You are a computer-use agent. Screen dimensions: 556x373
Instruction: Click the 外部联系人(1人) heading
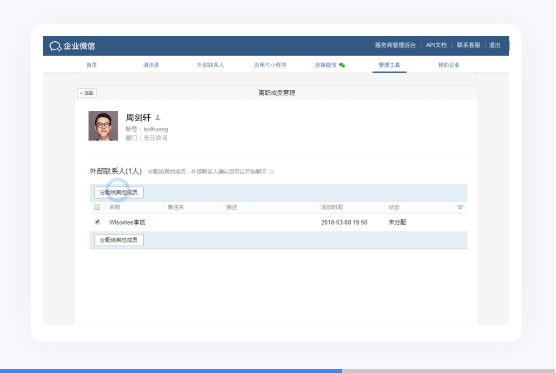[x=116, y=172]
